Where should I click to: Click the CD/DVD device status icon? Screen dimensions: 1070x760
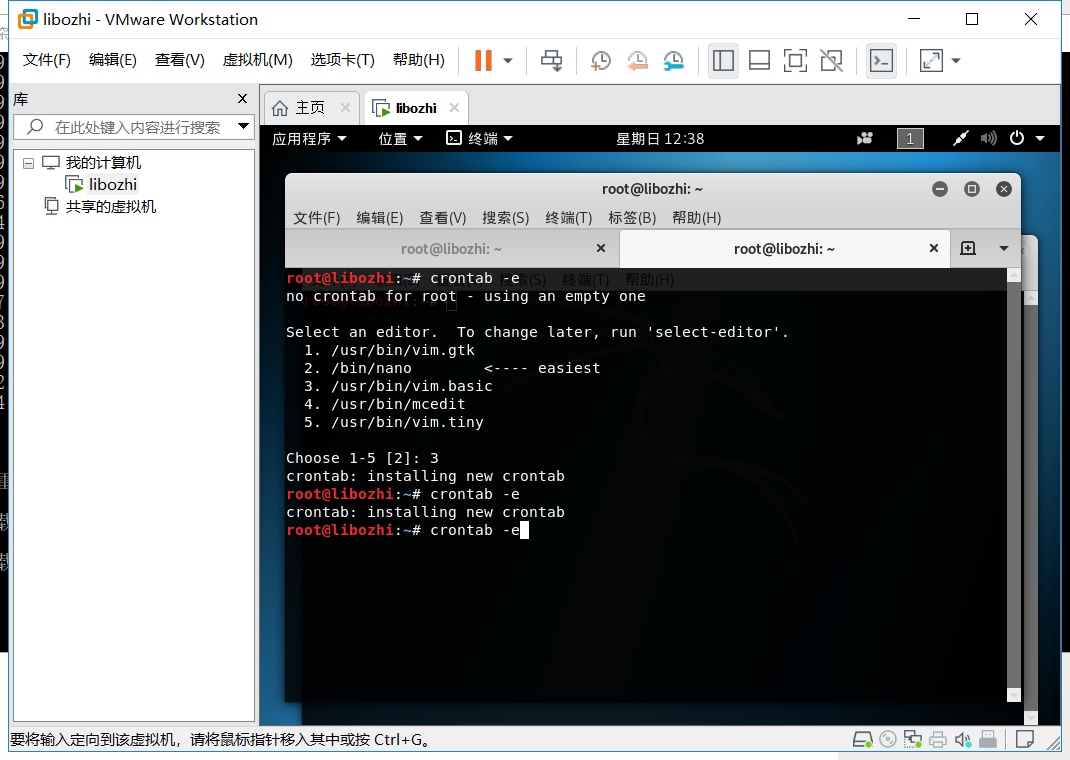click(888, 739)
